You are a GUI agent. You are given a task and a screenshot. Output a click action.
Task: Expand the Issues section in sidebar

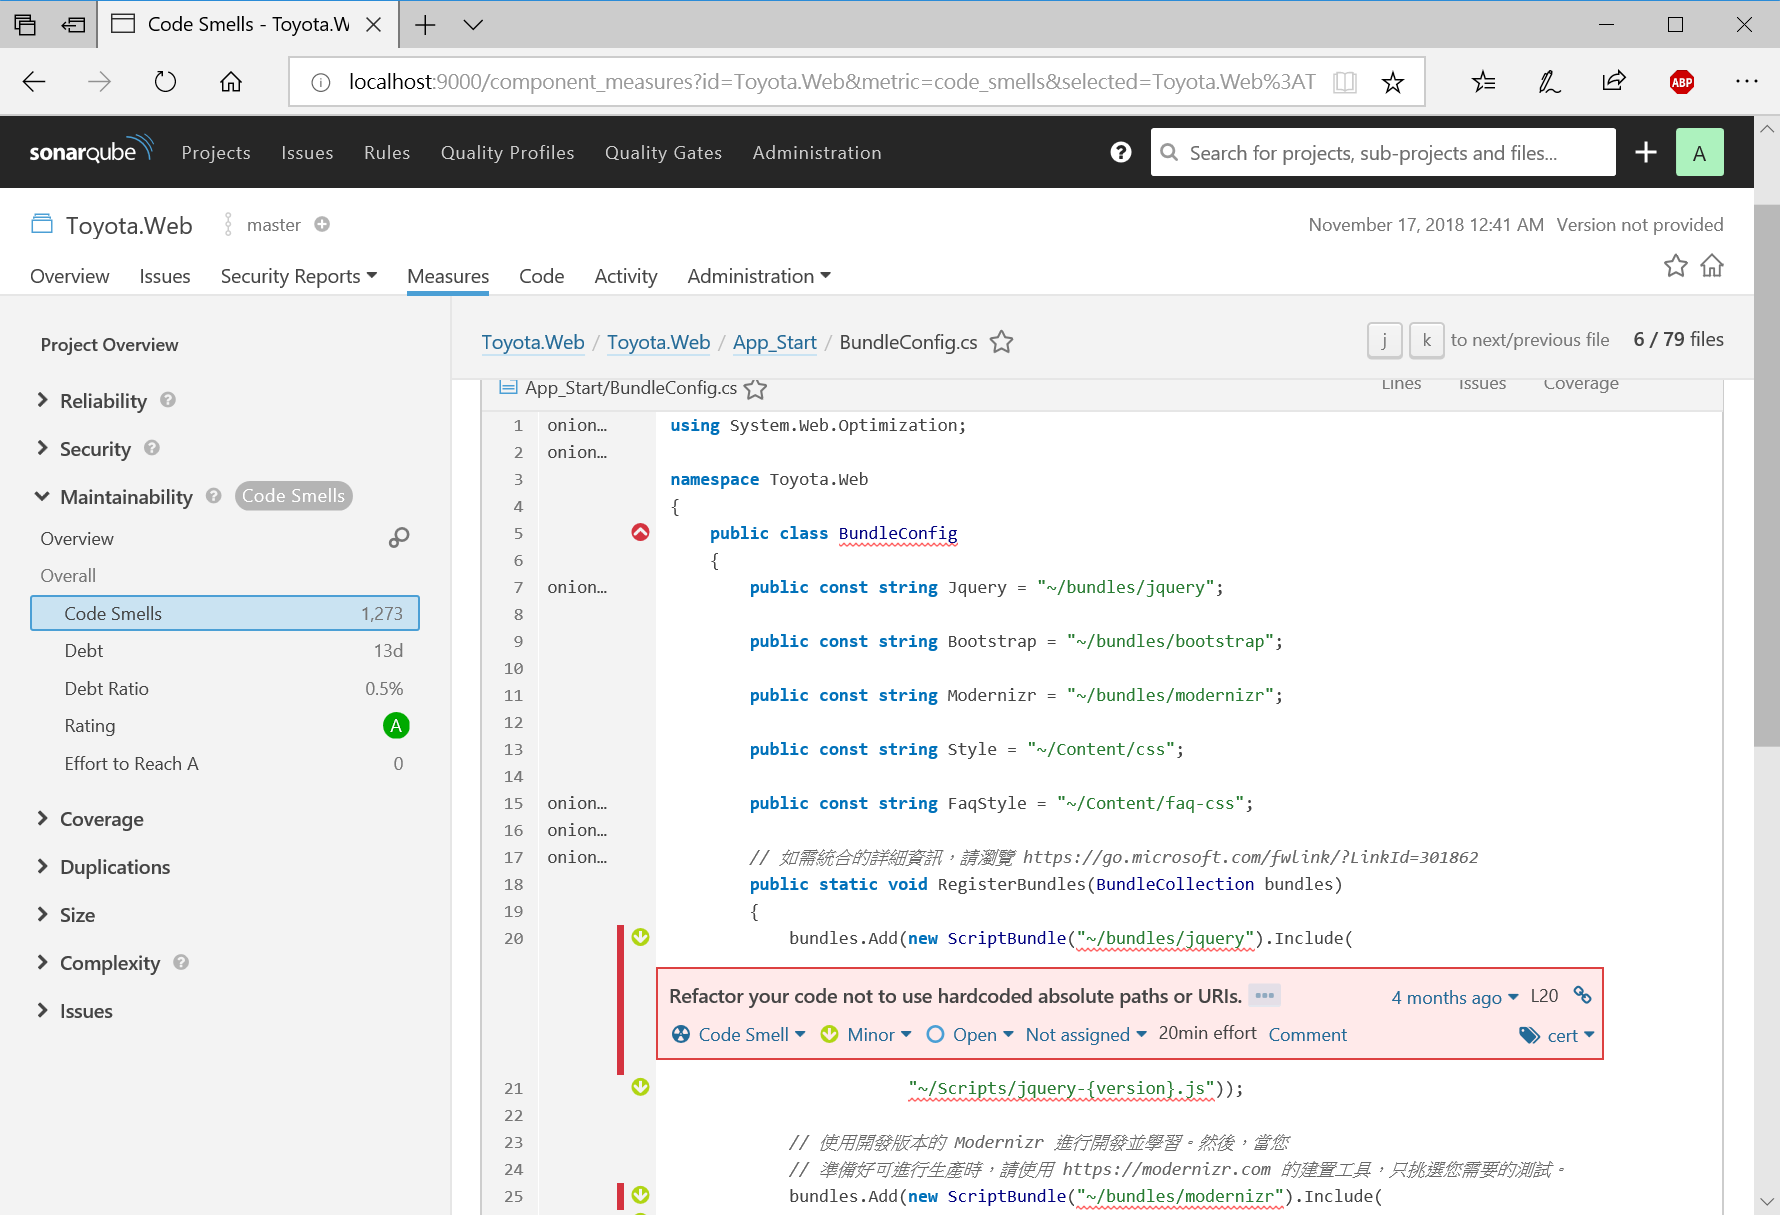pyautogui.click(x=74, y=1010)
